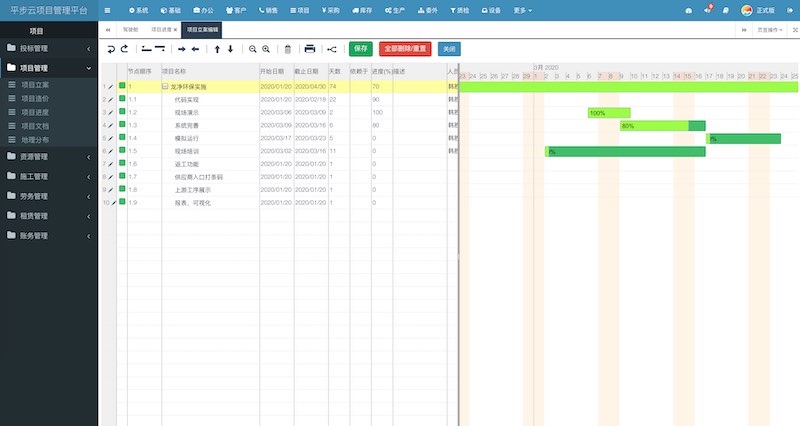800x426 pixels.
Task: Switch to the 驾驶舱 tab
Action: pyautogui.click(x=130, y=30)
